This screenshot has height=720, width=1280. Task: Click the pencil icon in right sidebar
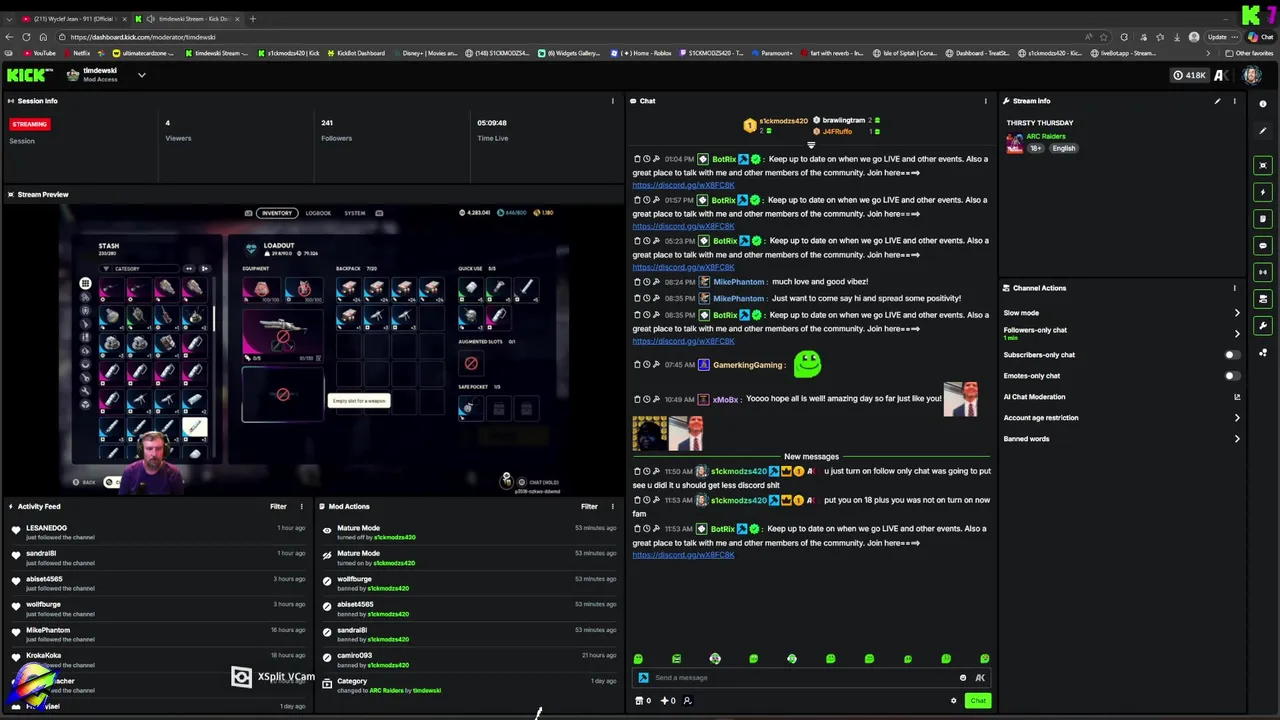click(x=1263, y=131)
